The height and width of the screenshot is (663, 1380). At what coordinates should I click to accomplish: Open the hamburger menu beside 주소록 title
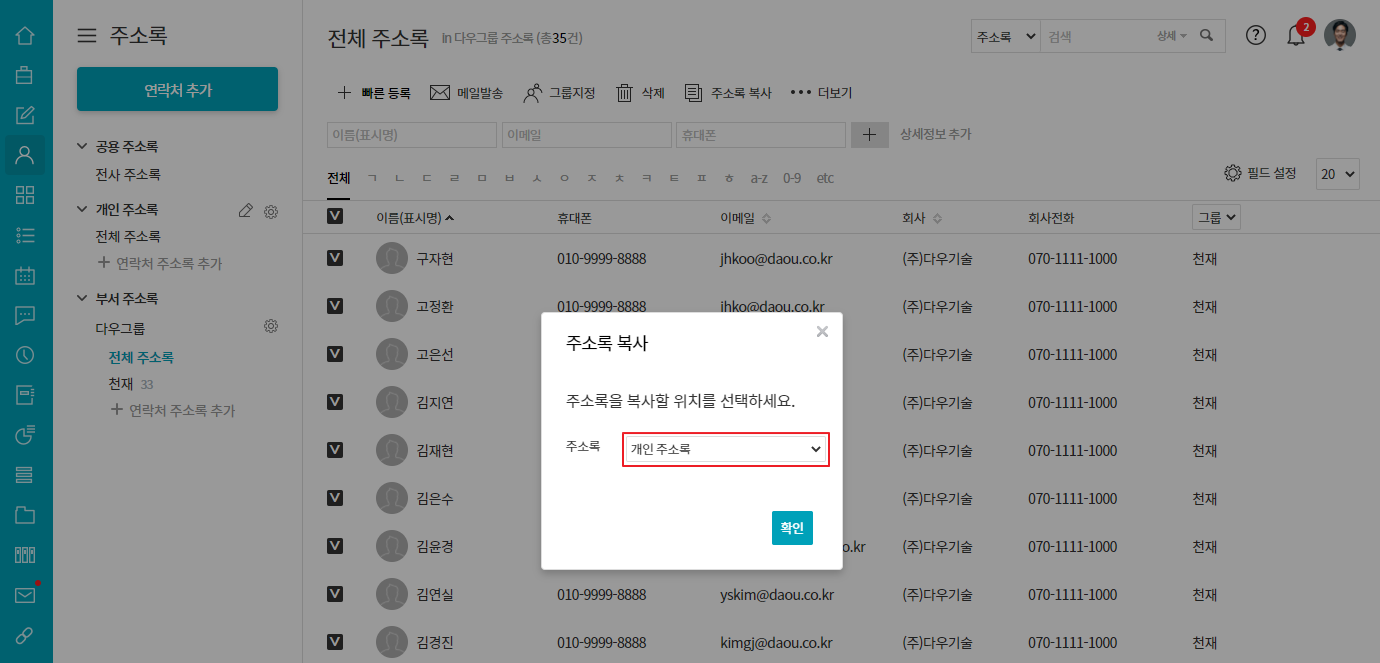pos(88,36)
